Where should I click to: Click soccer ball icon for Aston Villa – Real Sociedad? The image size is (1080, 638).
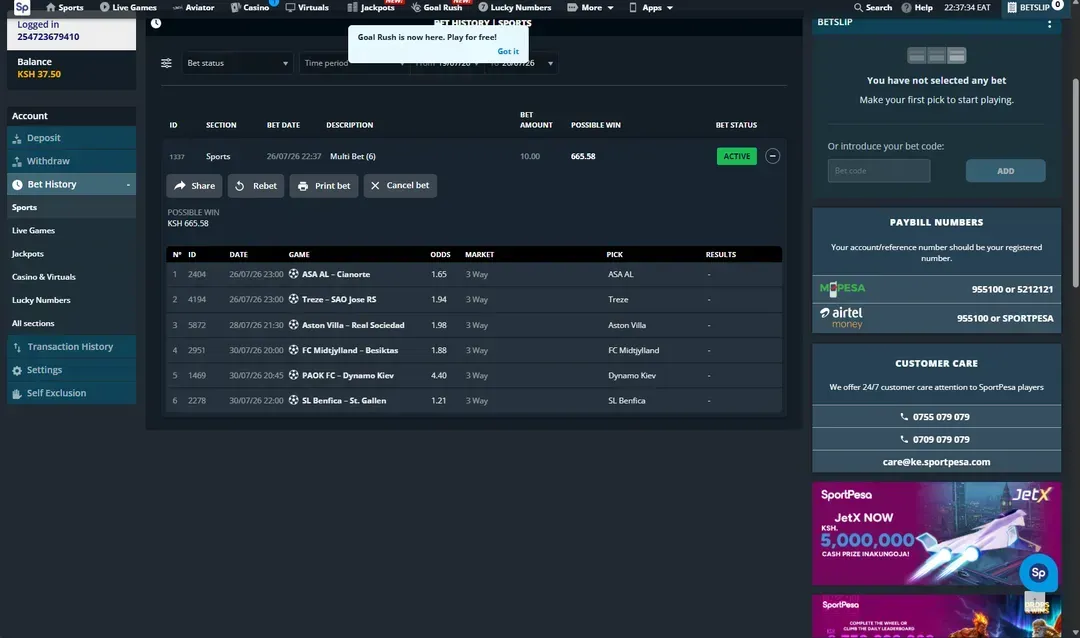(x=293, y=325)
